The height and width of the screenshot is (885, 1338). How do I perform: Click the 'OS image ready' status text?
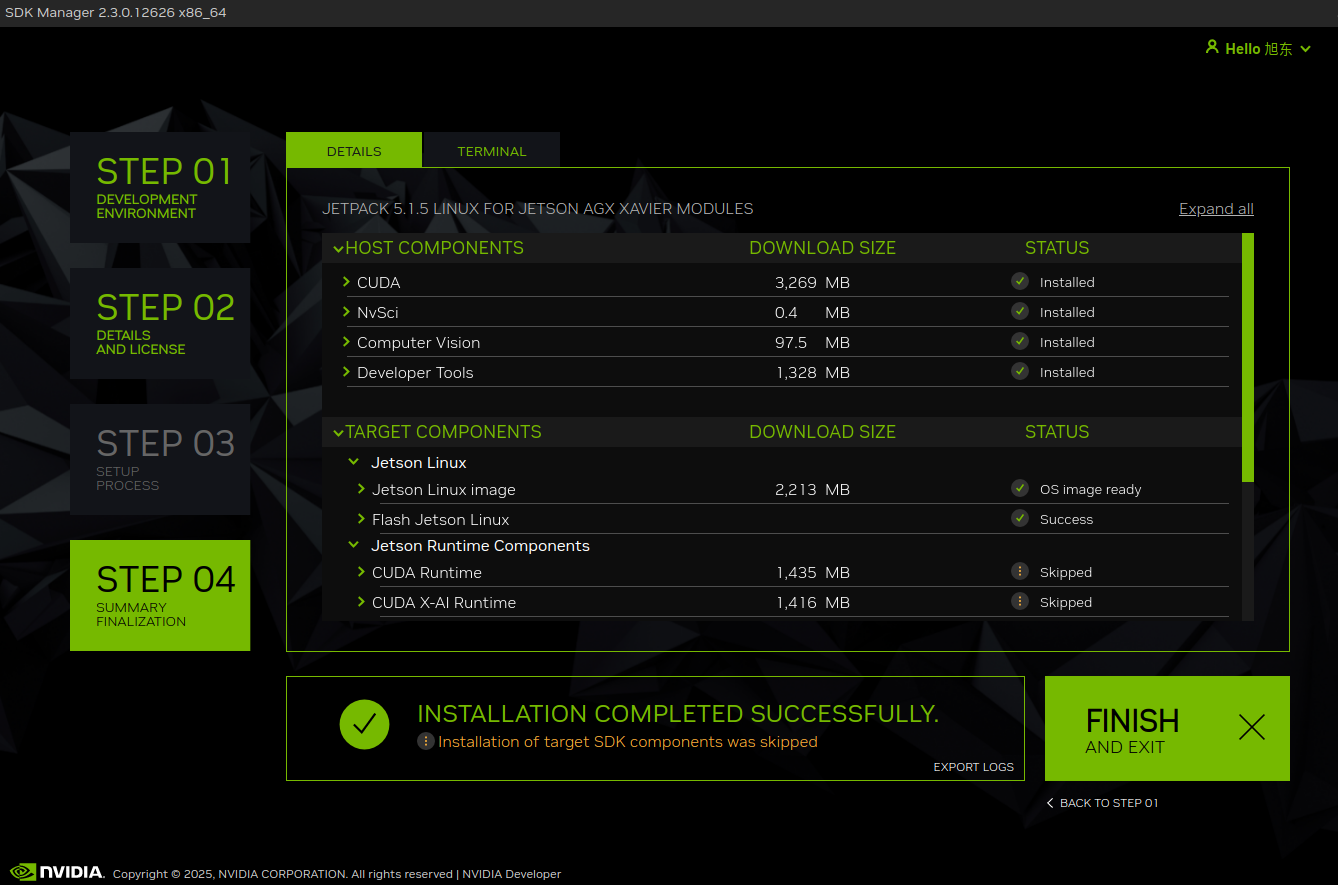pos(1090,489)
